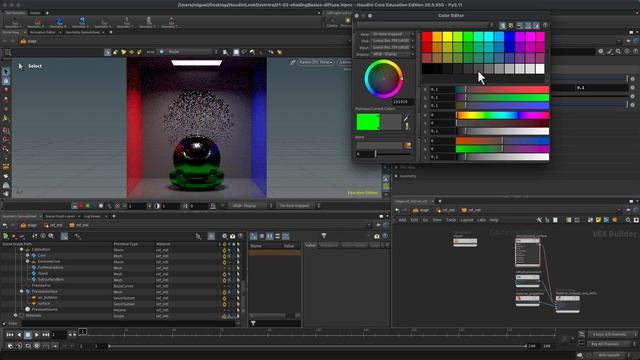Click the orange mix icon in Color Editor
640x360 pixels.
(x=407, y=145)
